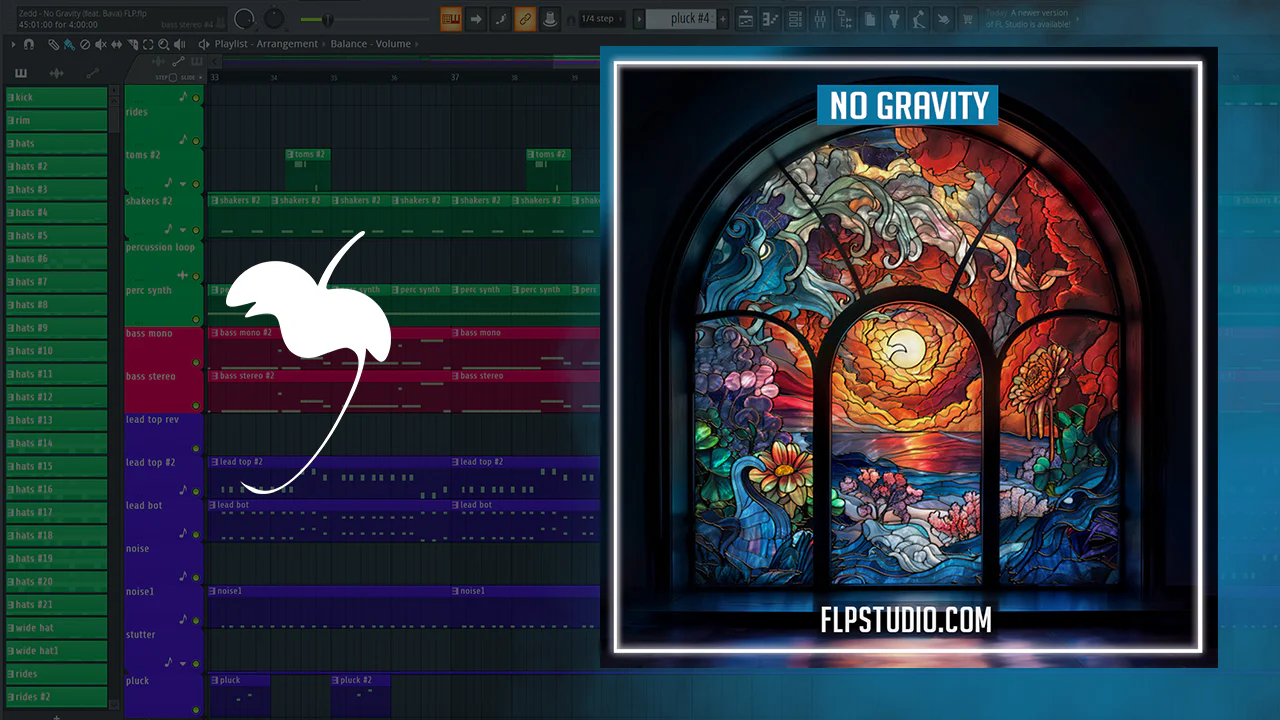Open the Piano roll window
Image resolution: width=1280 pixels, height=720 pixels.
[x=771, y=19]
